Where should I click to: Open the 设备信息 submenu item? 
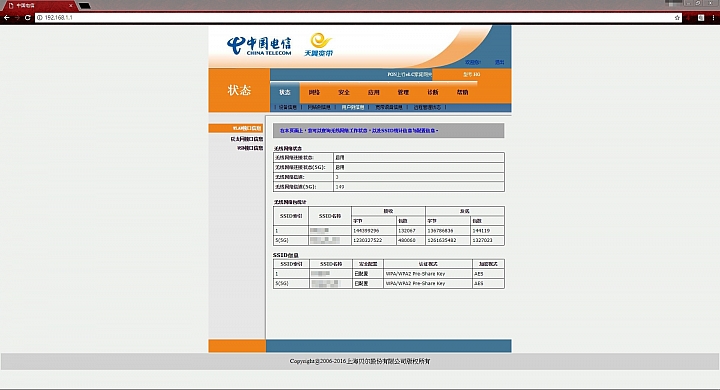[288, 107]
